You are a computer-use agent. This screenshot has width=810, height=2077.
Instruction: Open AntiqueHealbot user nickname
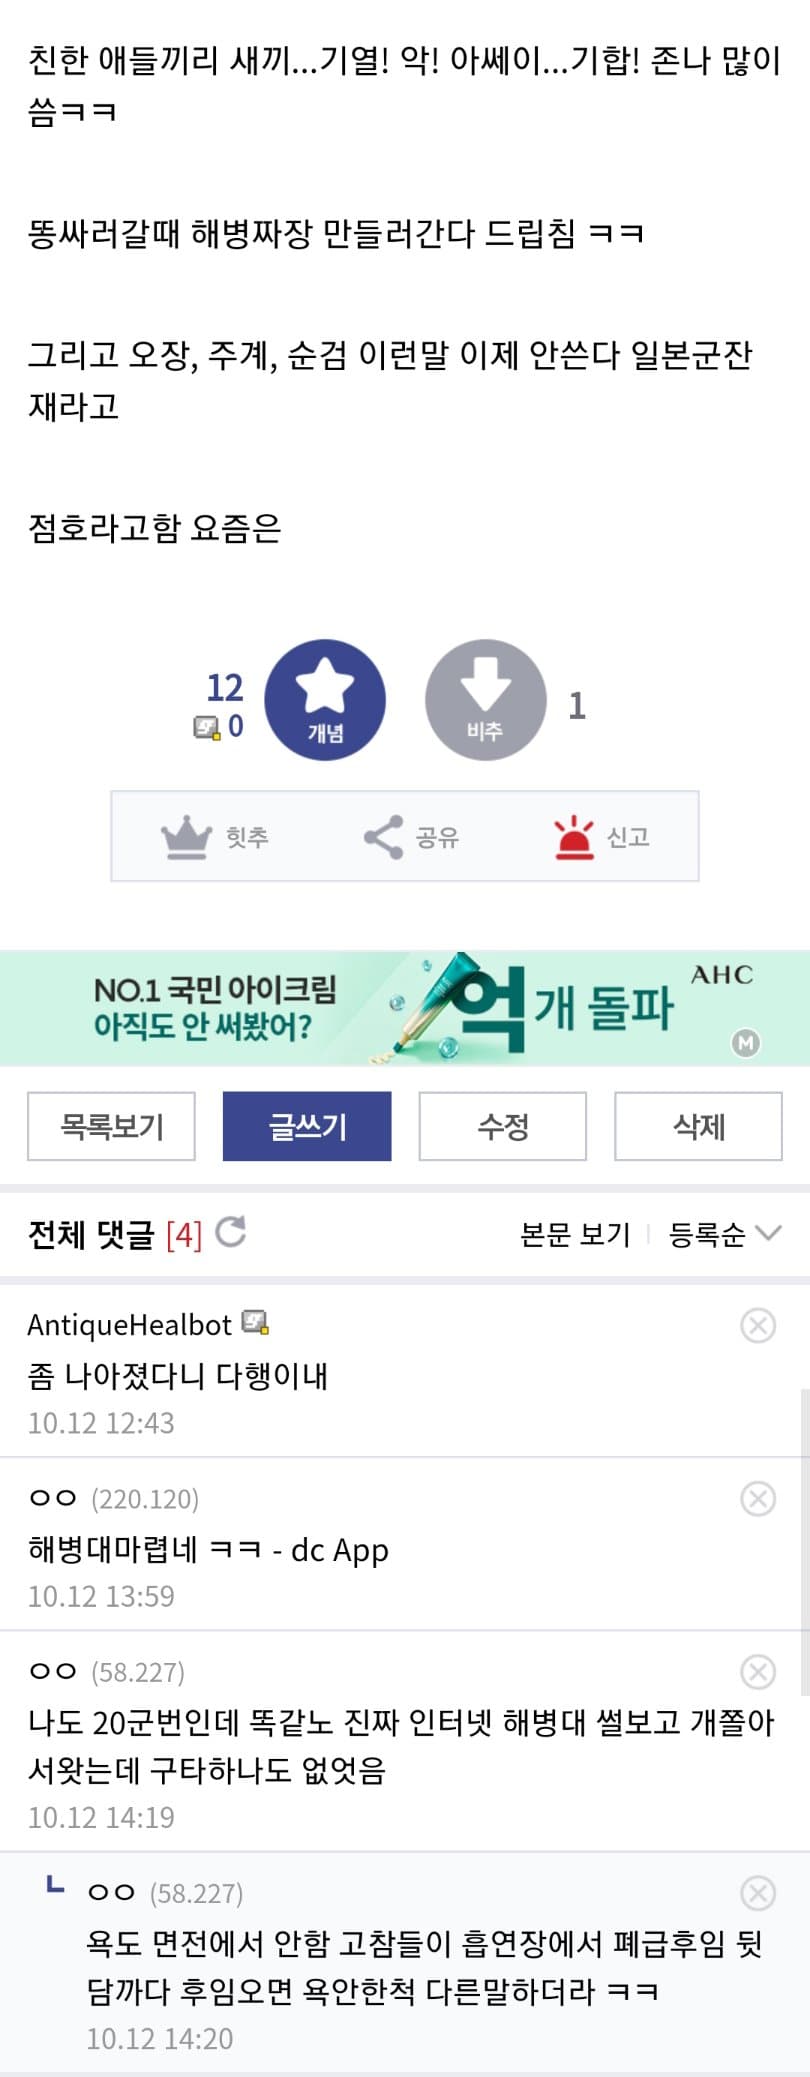(129, 1325)
